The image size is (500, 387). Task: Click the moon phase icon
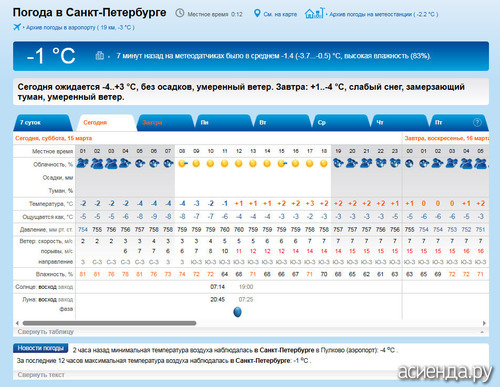(x=237, y=312)
